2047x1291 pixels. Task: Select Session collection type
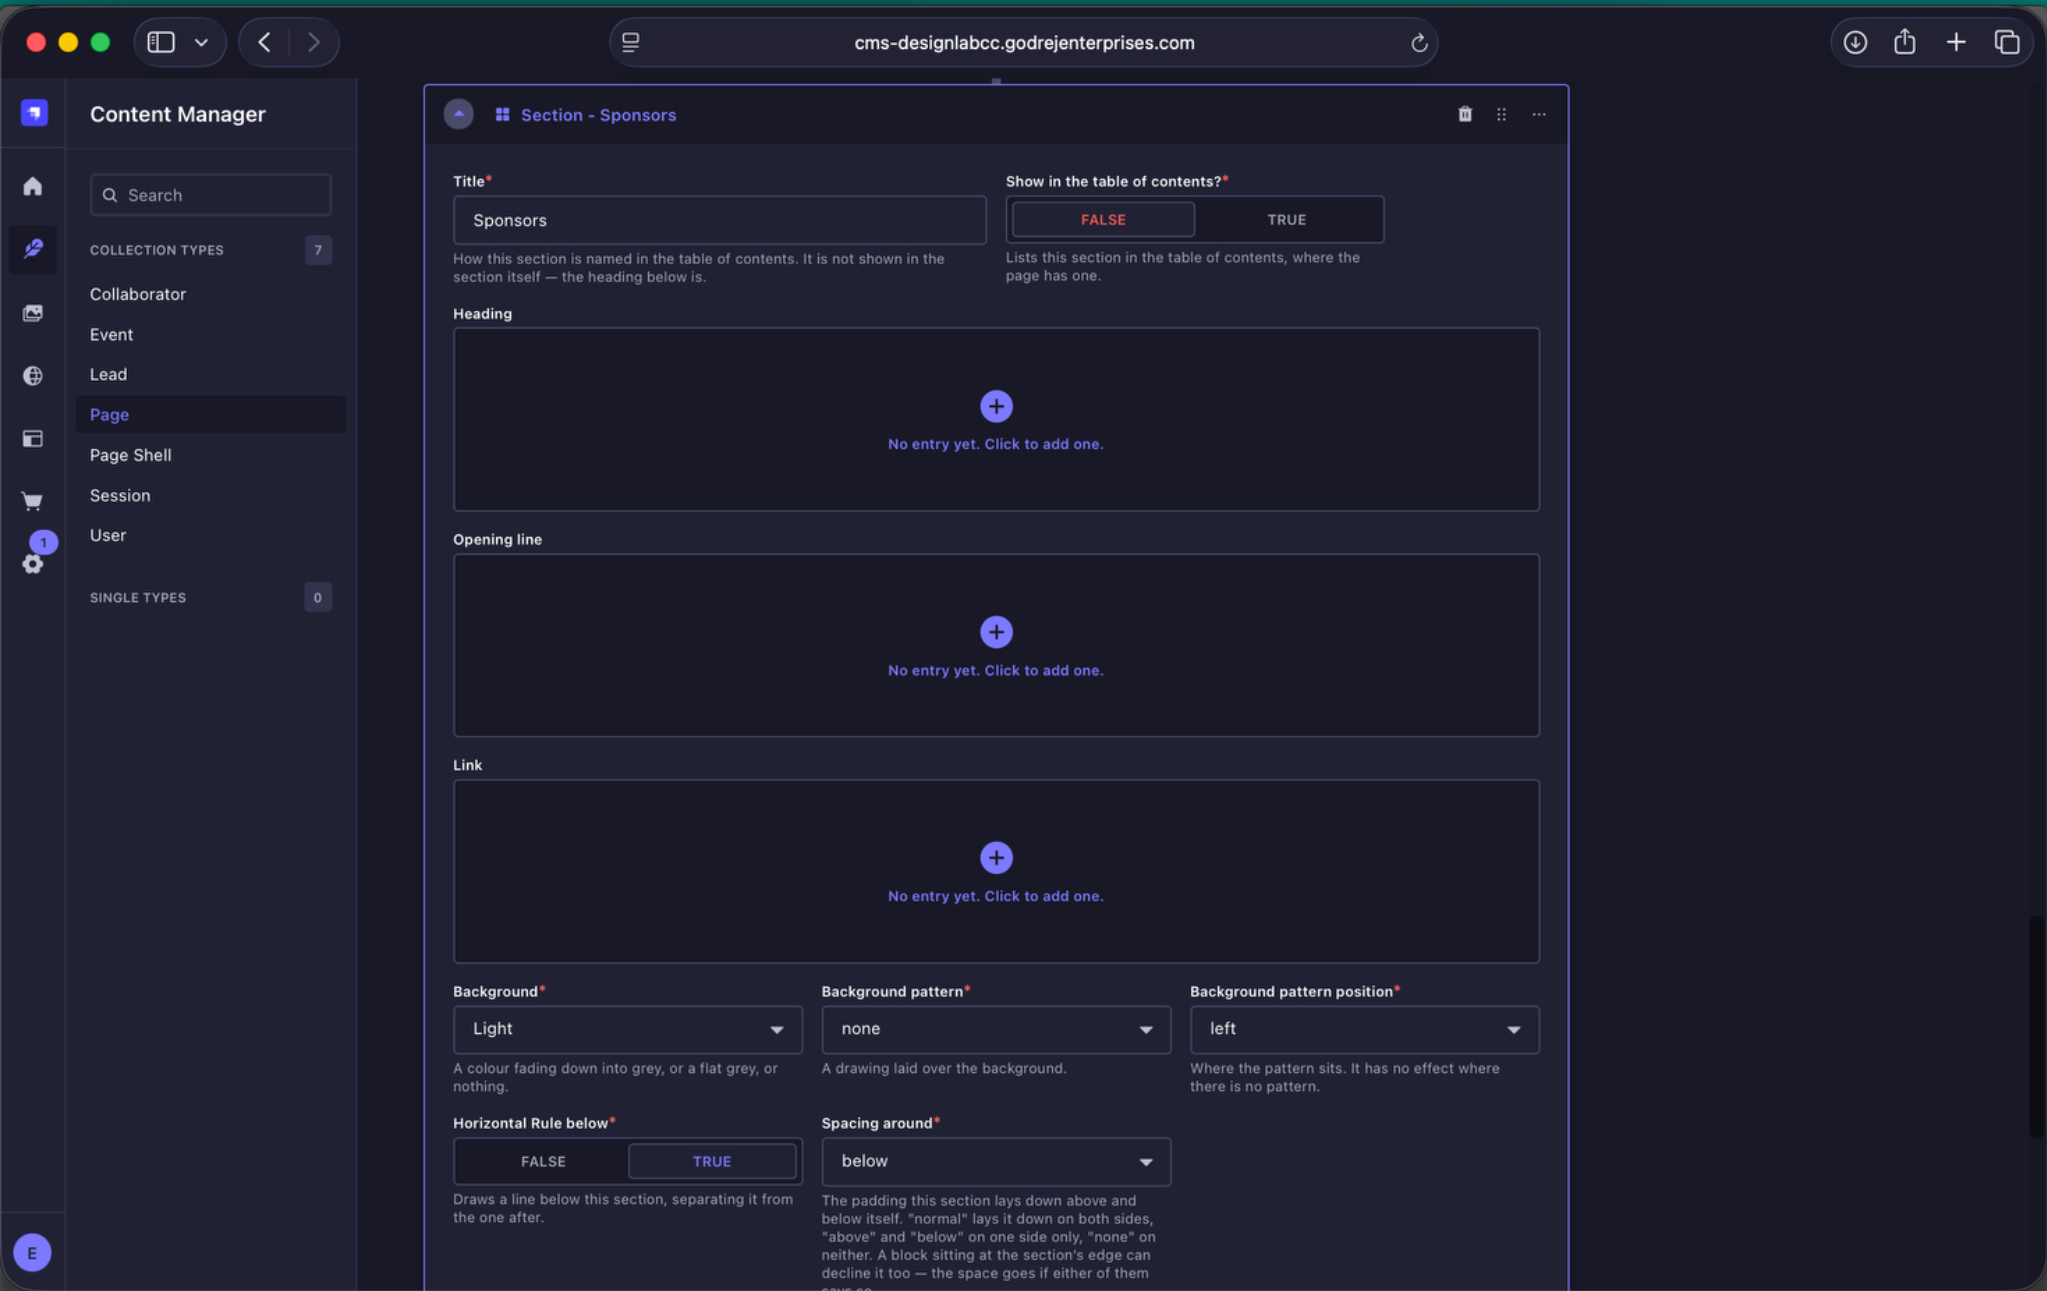tap(120, 495)
